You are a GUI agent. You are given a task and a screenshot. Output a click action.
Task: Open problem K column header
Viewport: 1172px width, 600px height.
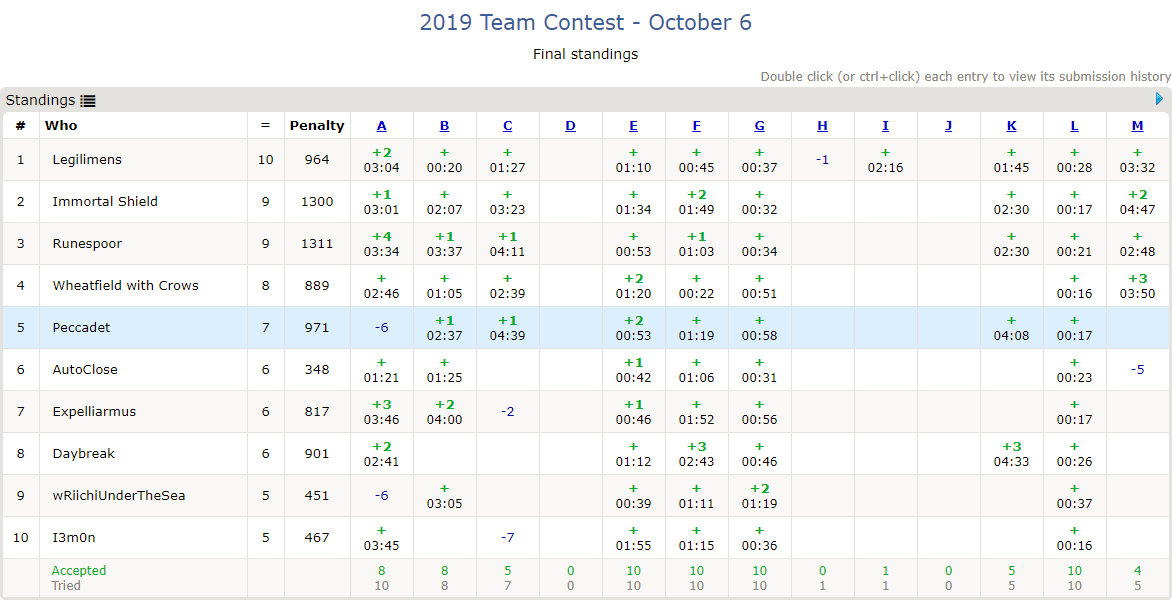click(1012, 126)
